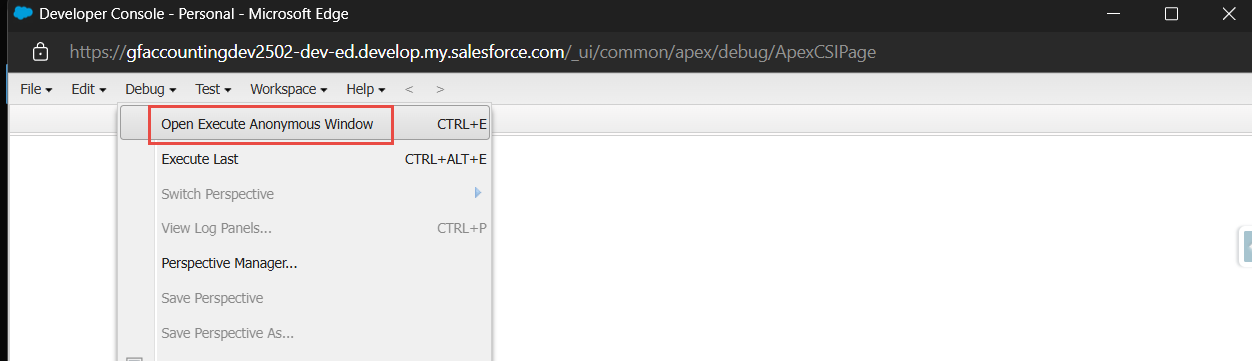Open the File menu
The image size is (1252, 361).
[36, 89]
